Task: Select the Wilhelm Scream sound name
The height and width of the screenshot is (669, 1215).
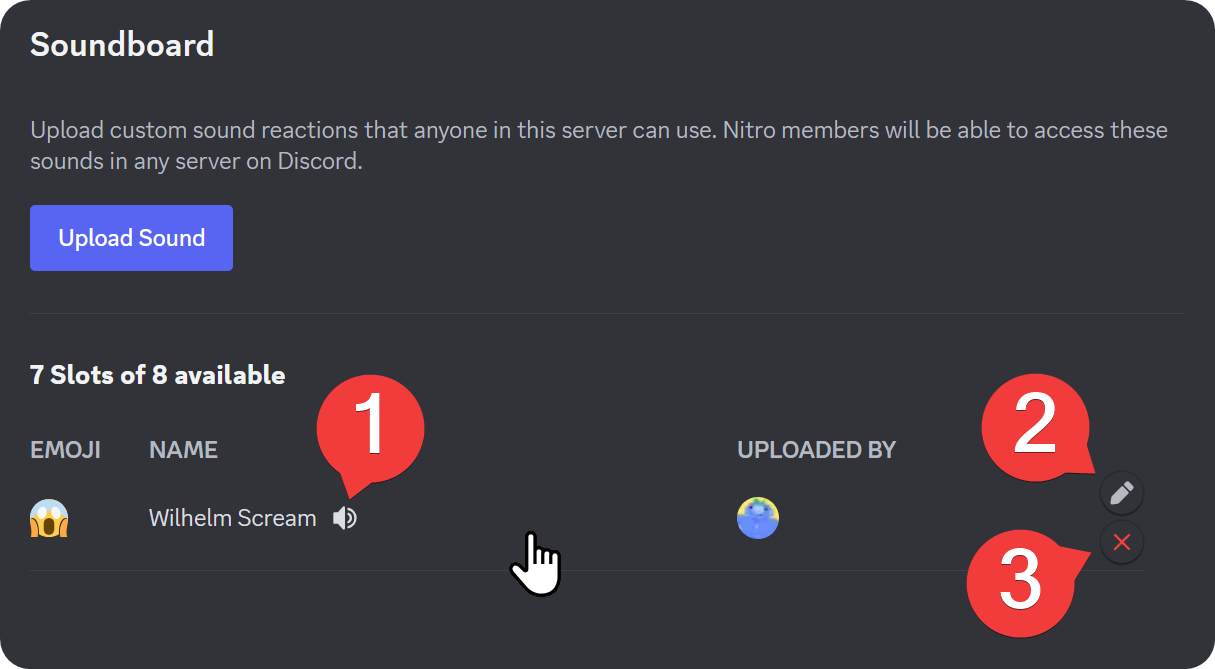Action: pyautogui.click(x=232, y=518)
